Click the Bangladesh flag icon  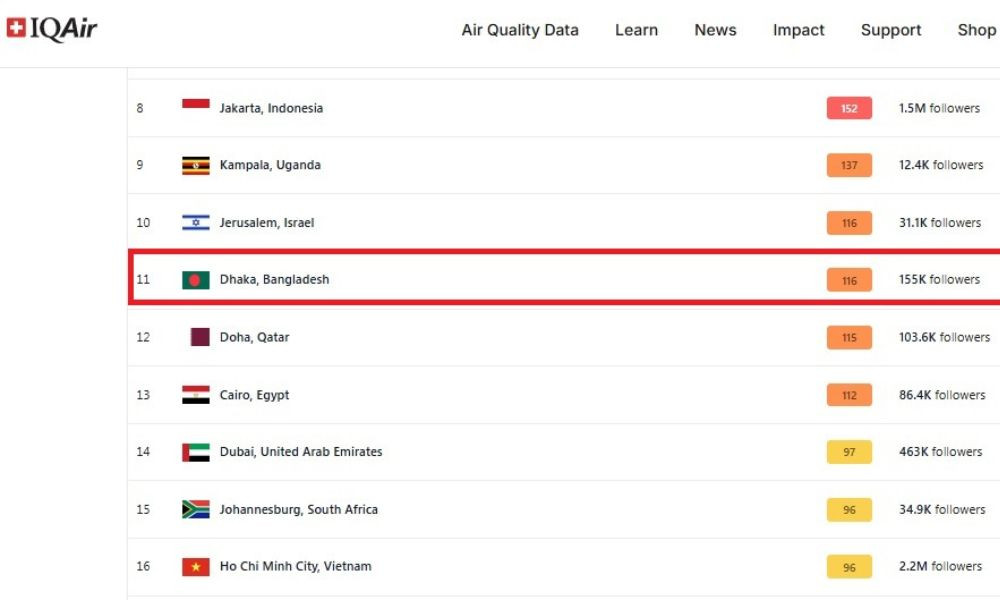196,280
